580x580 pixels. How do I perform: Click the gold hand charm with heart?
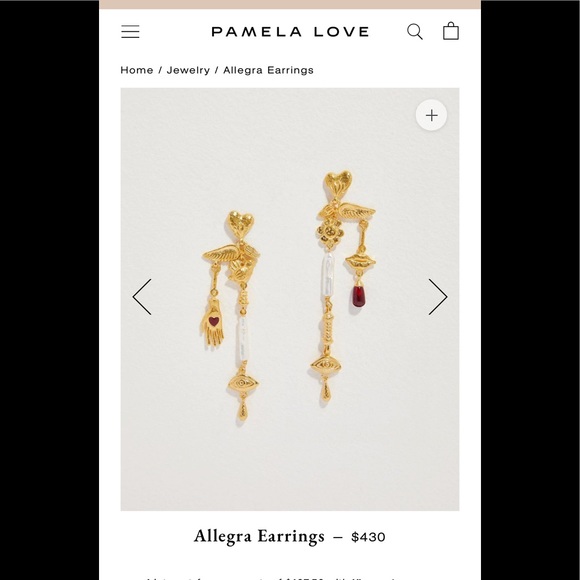click(212, 323)
